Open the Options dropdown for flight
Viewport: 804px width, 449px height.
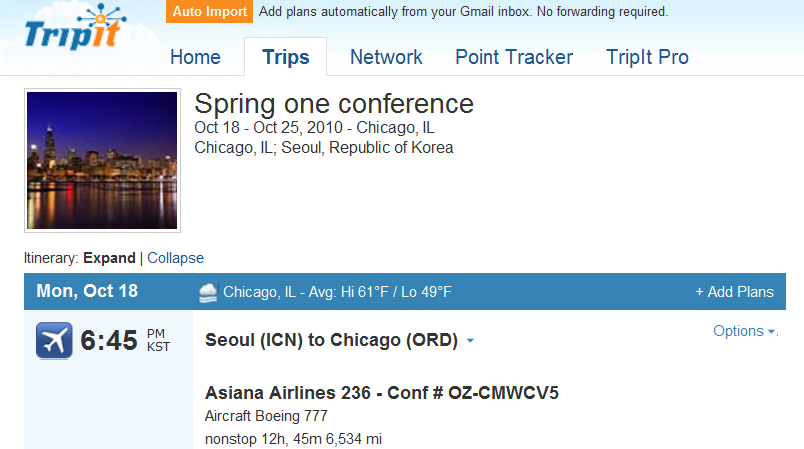(745, 331)
